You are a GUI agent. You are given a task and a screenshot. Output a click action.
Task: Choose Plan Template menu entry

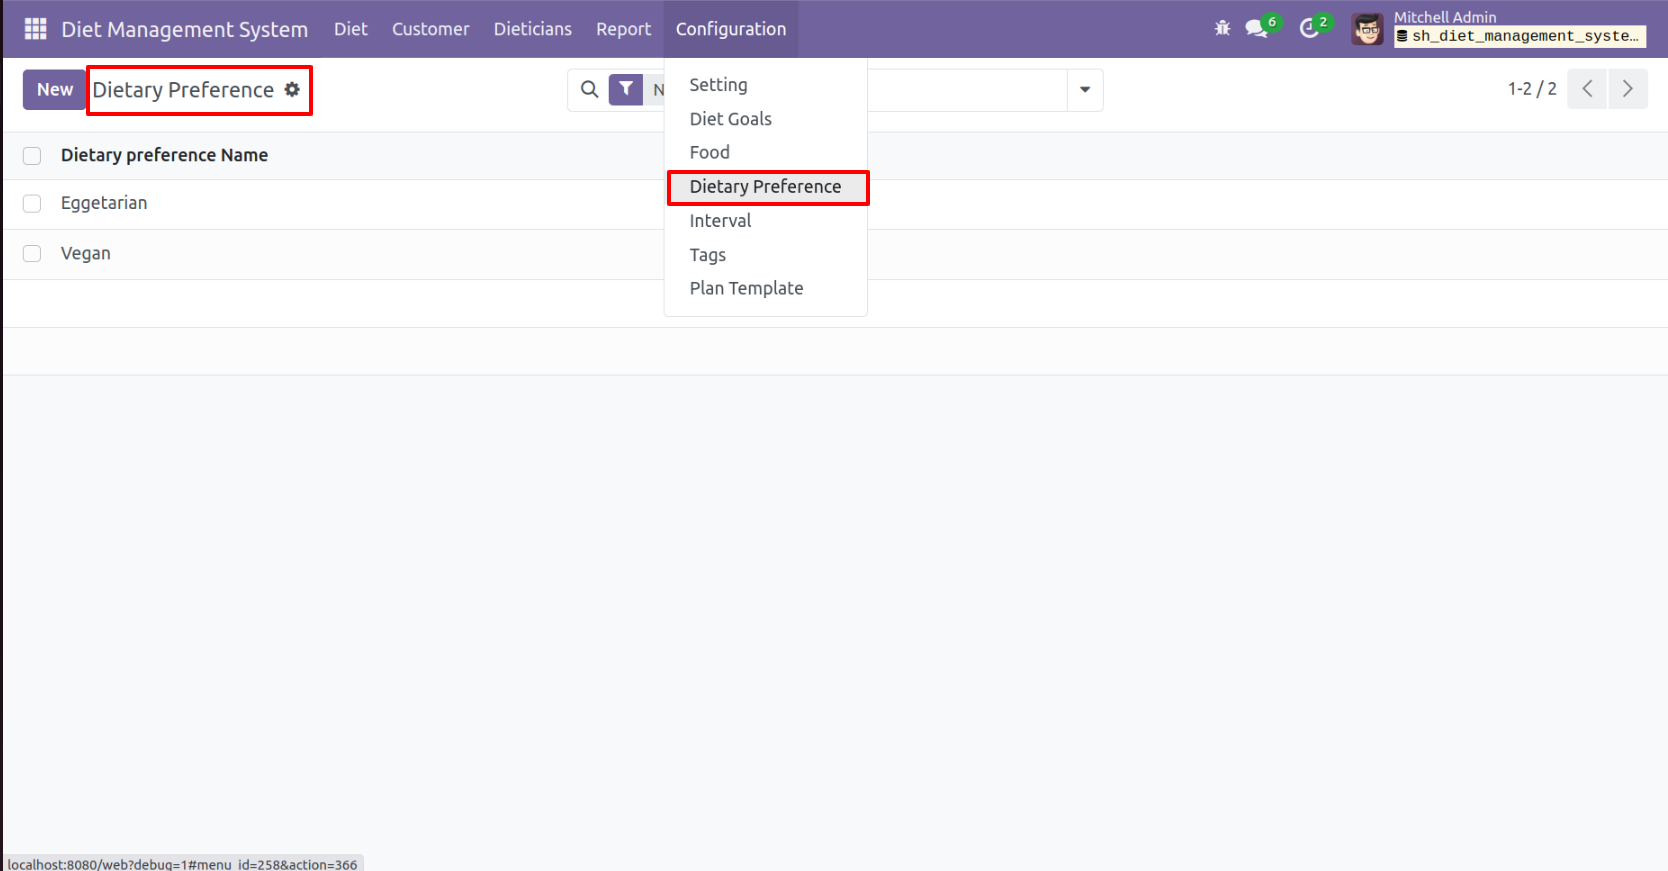coord(766,288)
